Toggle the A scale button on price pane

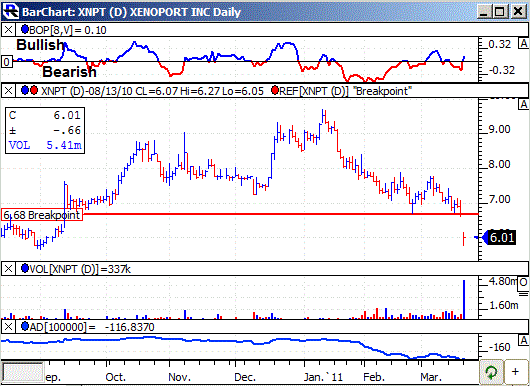coord(524,104)
